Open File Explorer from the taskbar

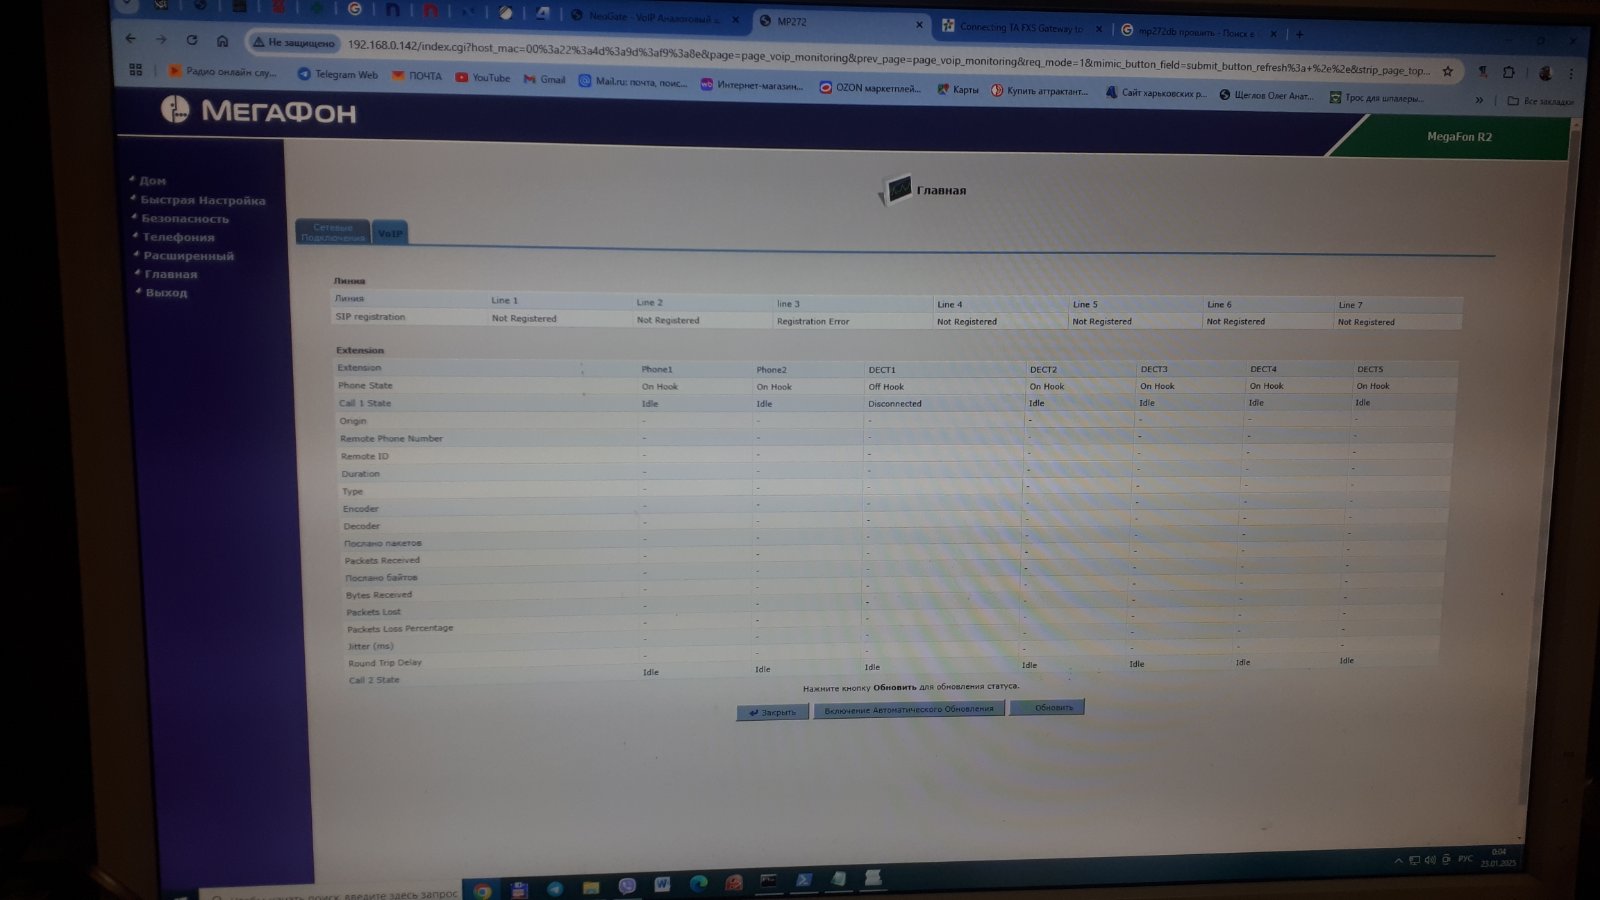pyautogui.click(x=591, y=887)
